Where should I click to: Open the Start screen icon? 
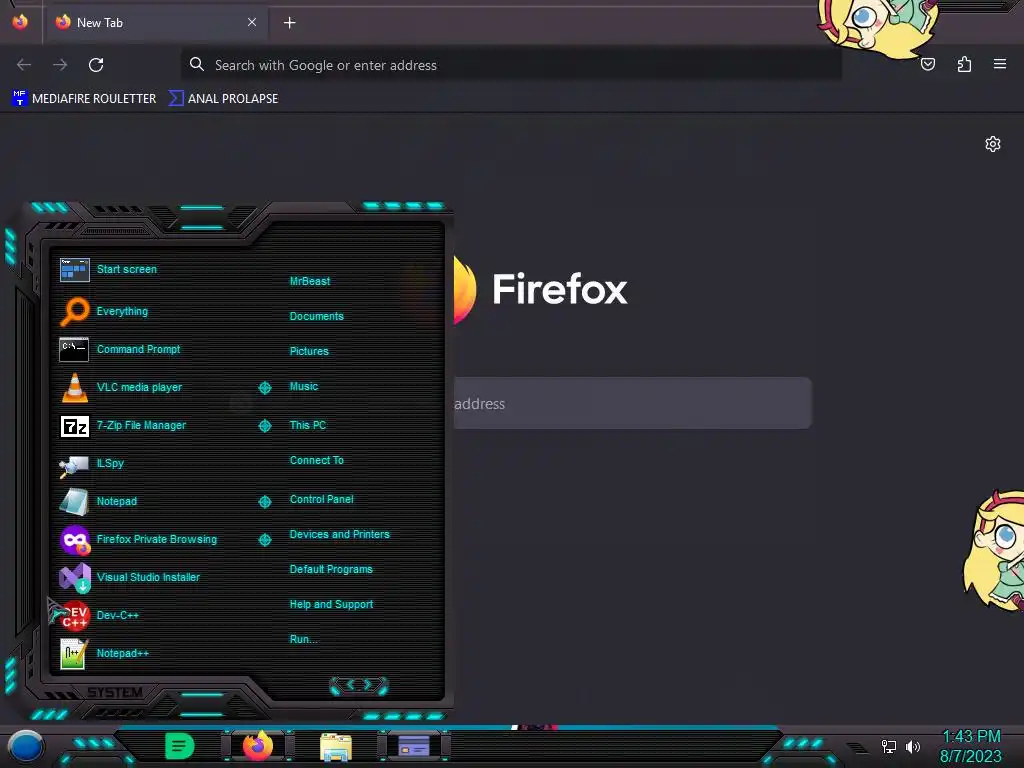(x=74, y=270)
